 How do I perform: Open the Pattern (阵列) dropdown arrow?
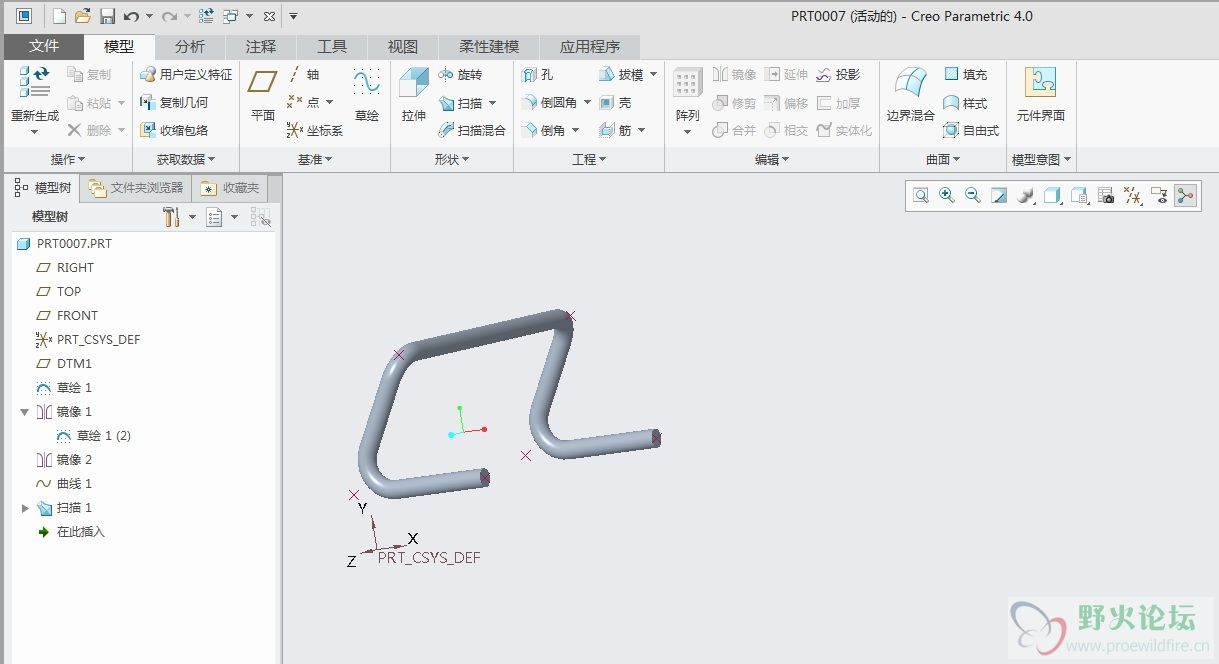click(687, 132)
